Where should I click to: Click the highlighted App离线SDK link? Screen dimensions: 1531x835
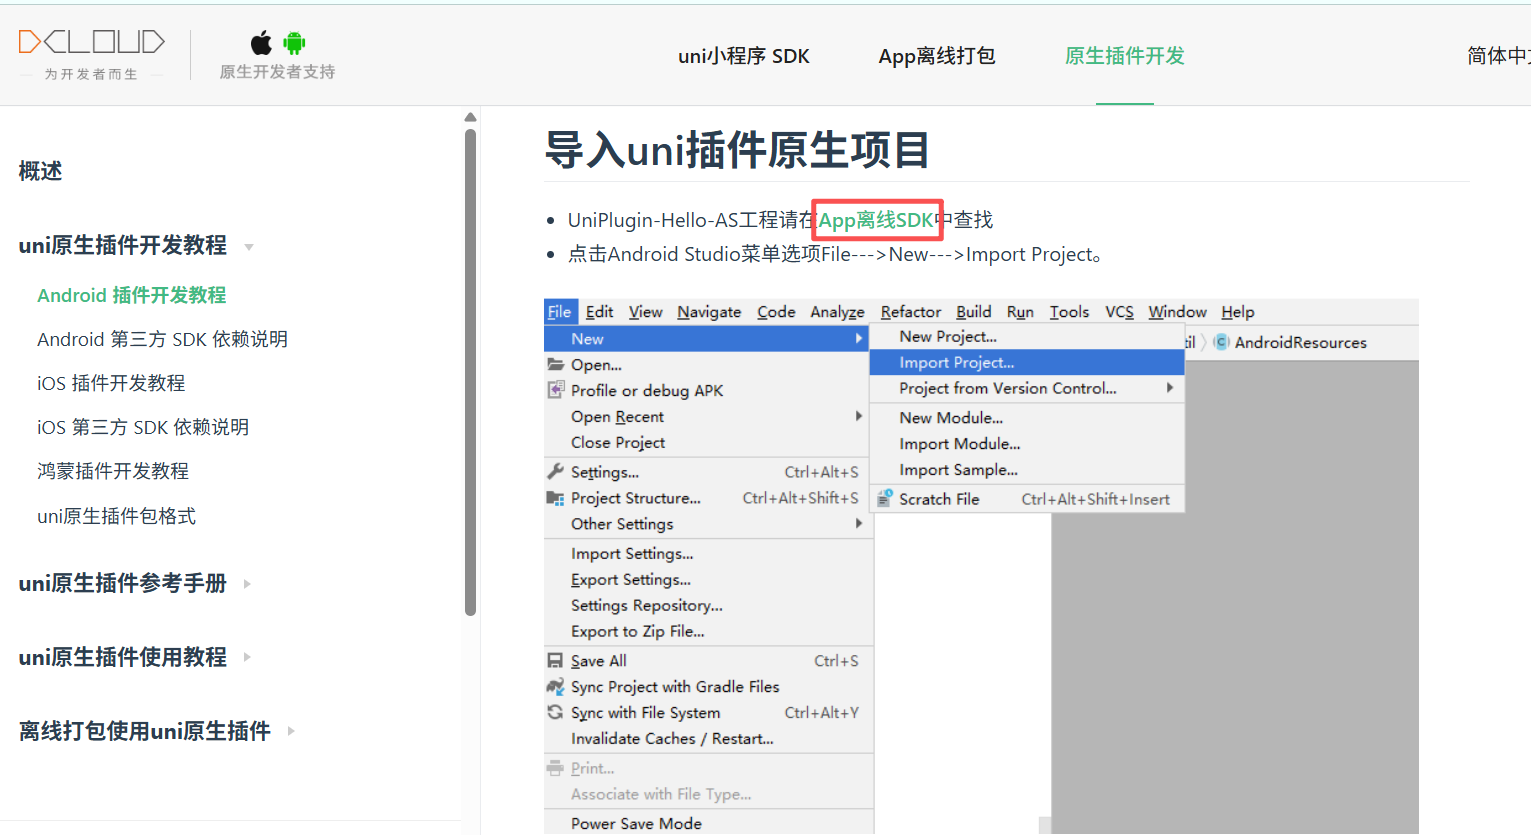coord(876,219)
